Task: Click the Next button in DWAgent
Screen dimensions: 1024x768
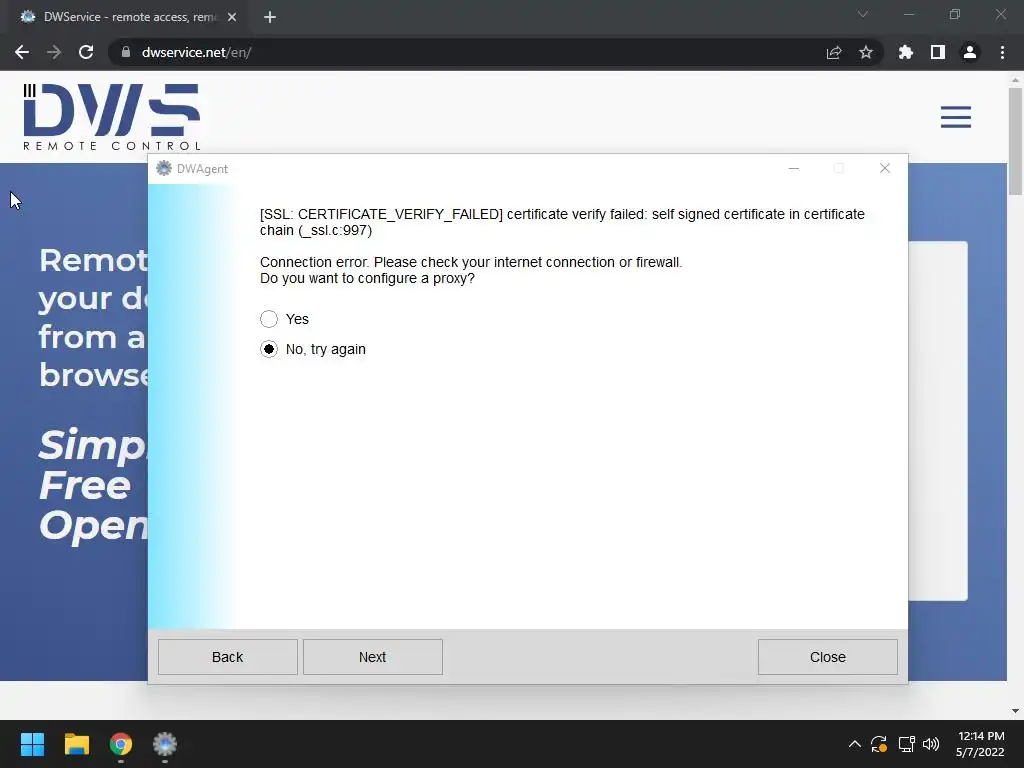Action: coord(372,657)
